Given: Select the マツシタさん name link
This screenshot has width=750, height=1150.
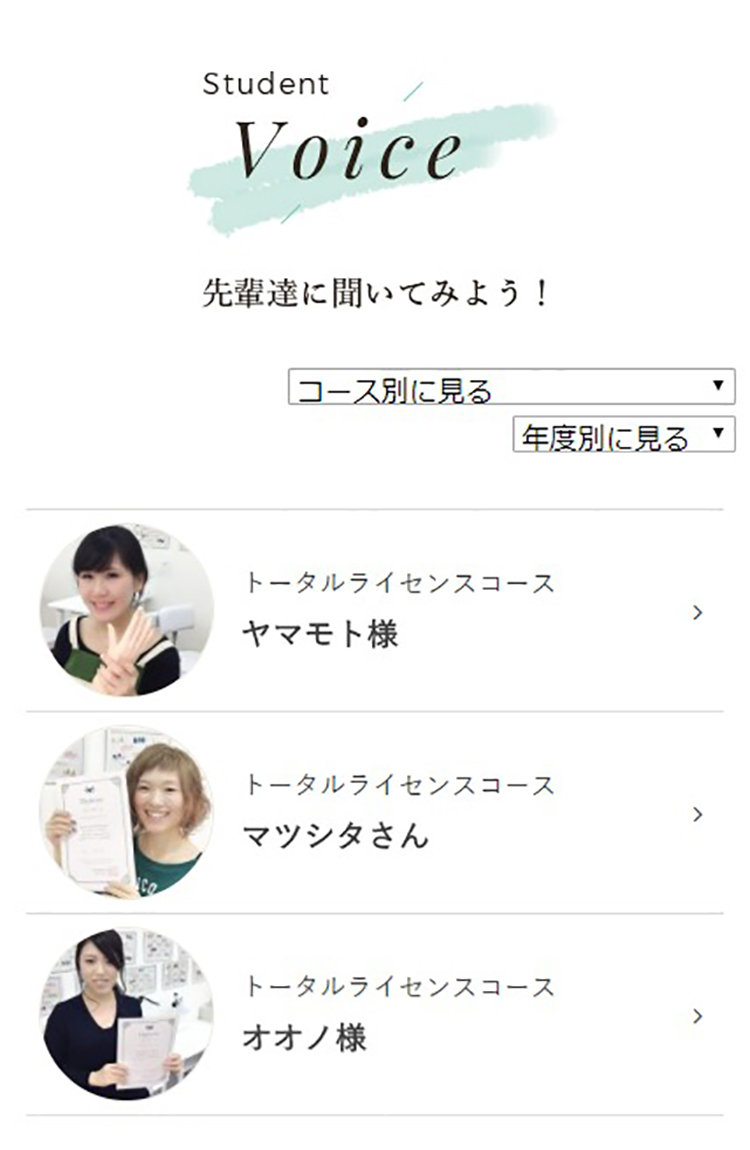Looking at the screenshot, I should (336, 835).
